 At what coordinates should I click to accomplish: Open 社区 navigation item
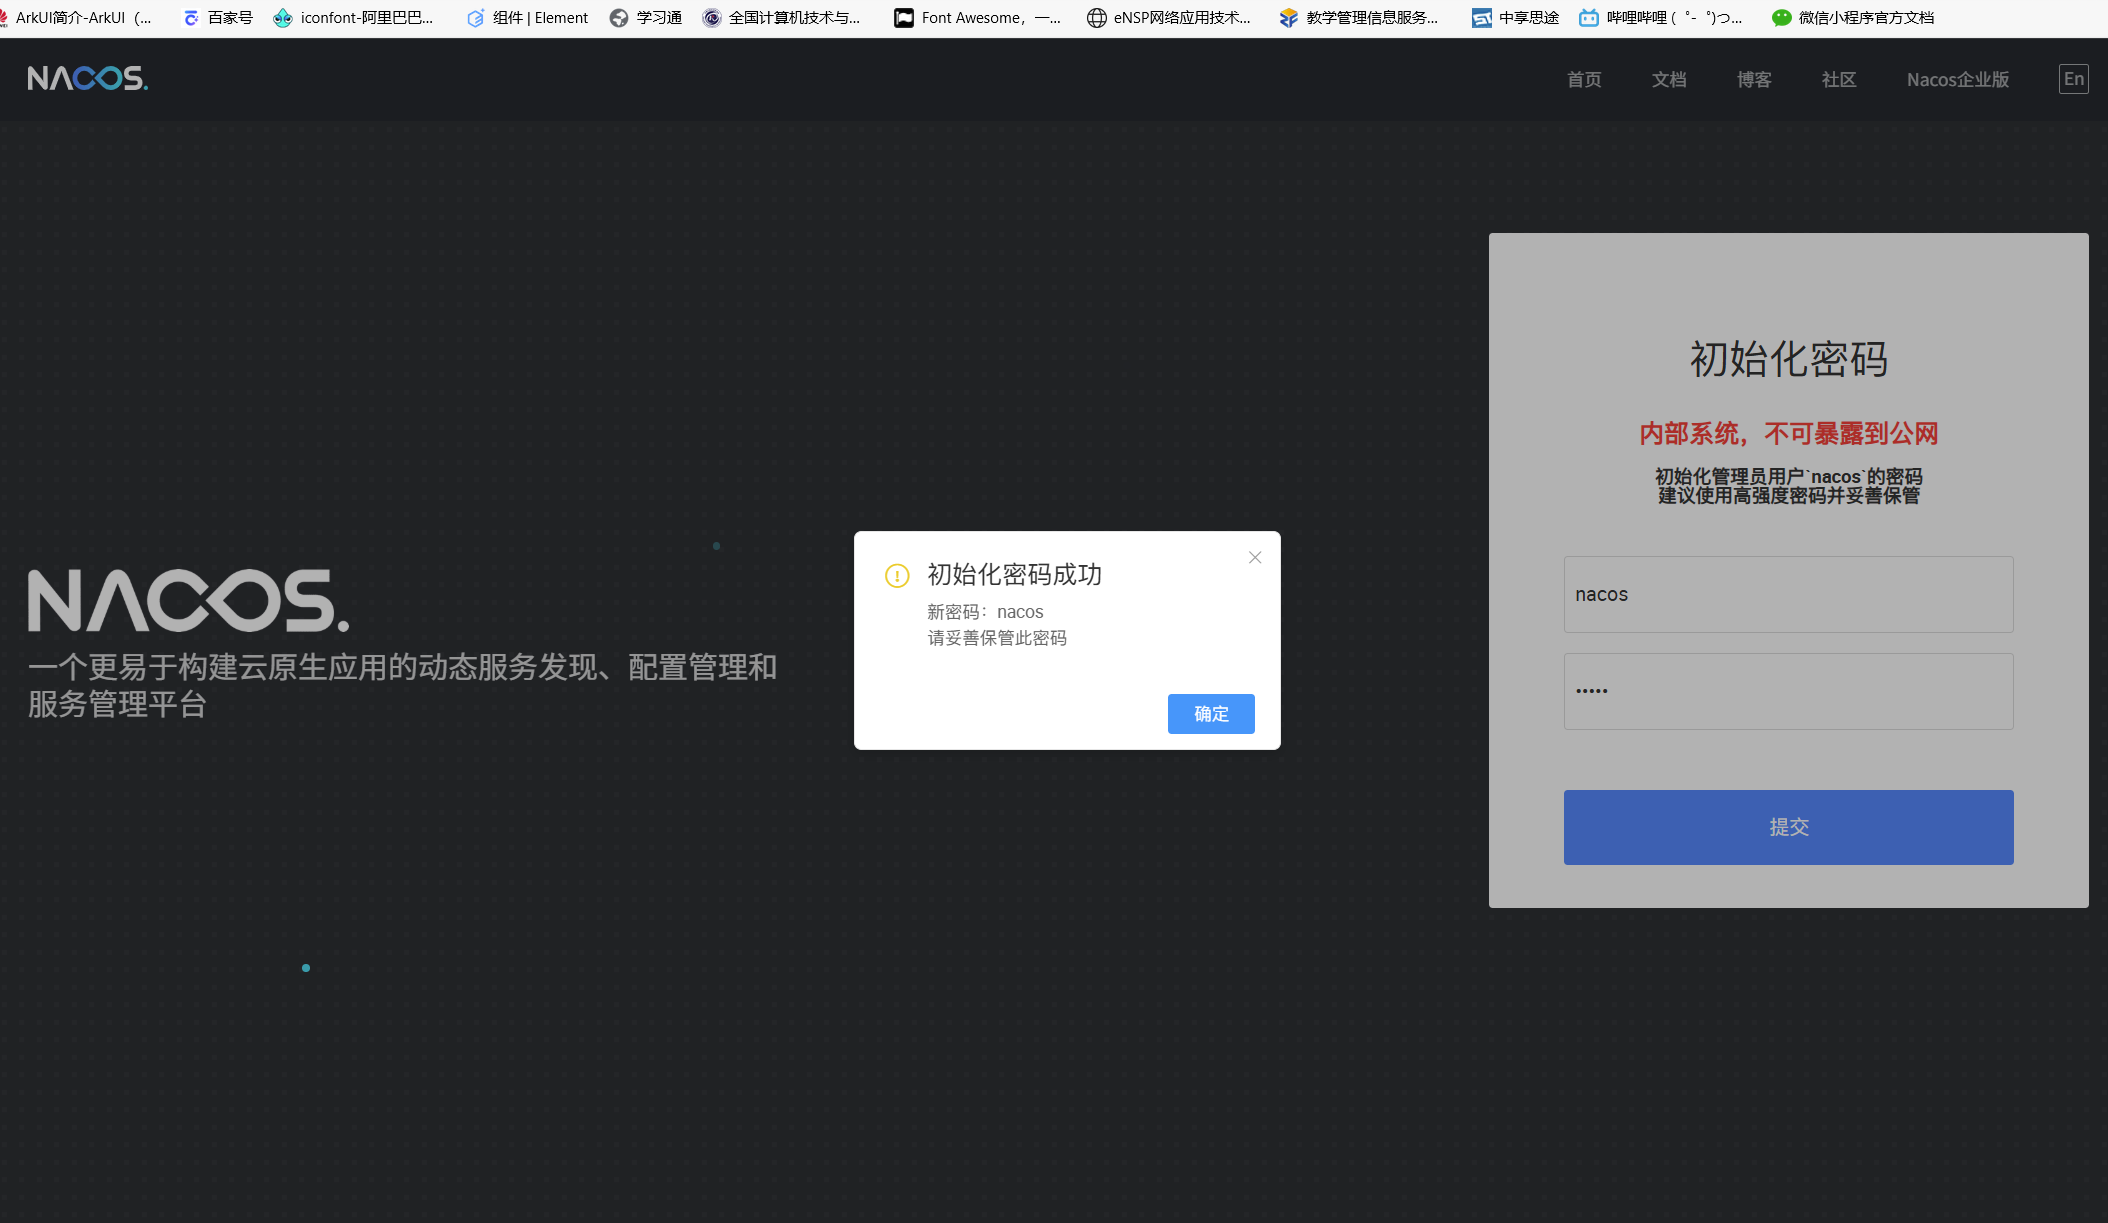tap(1839, 80)
